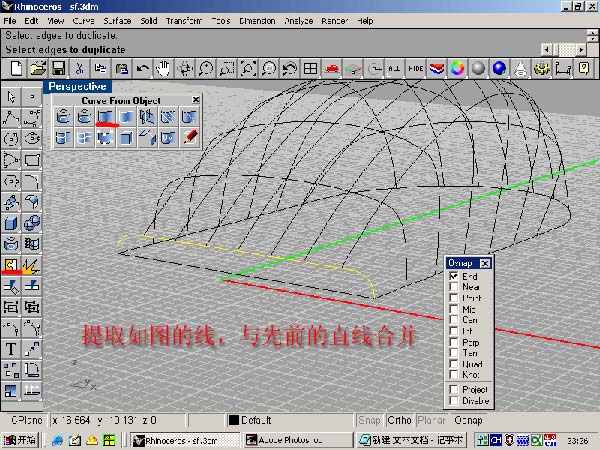
Task: Toggle Ortho in the status bar
Action: coord(399,420)
